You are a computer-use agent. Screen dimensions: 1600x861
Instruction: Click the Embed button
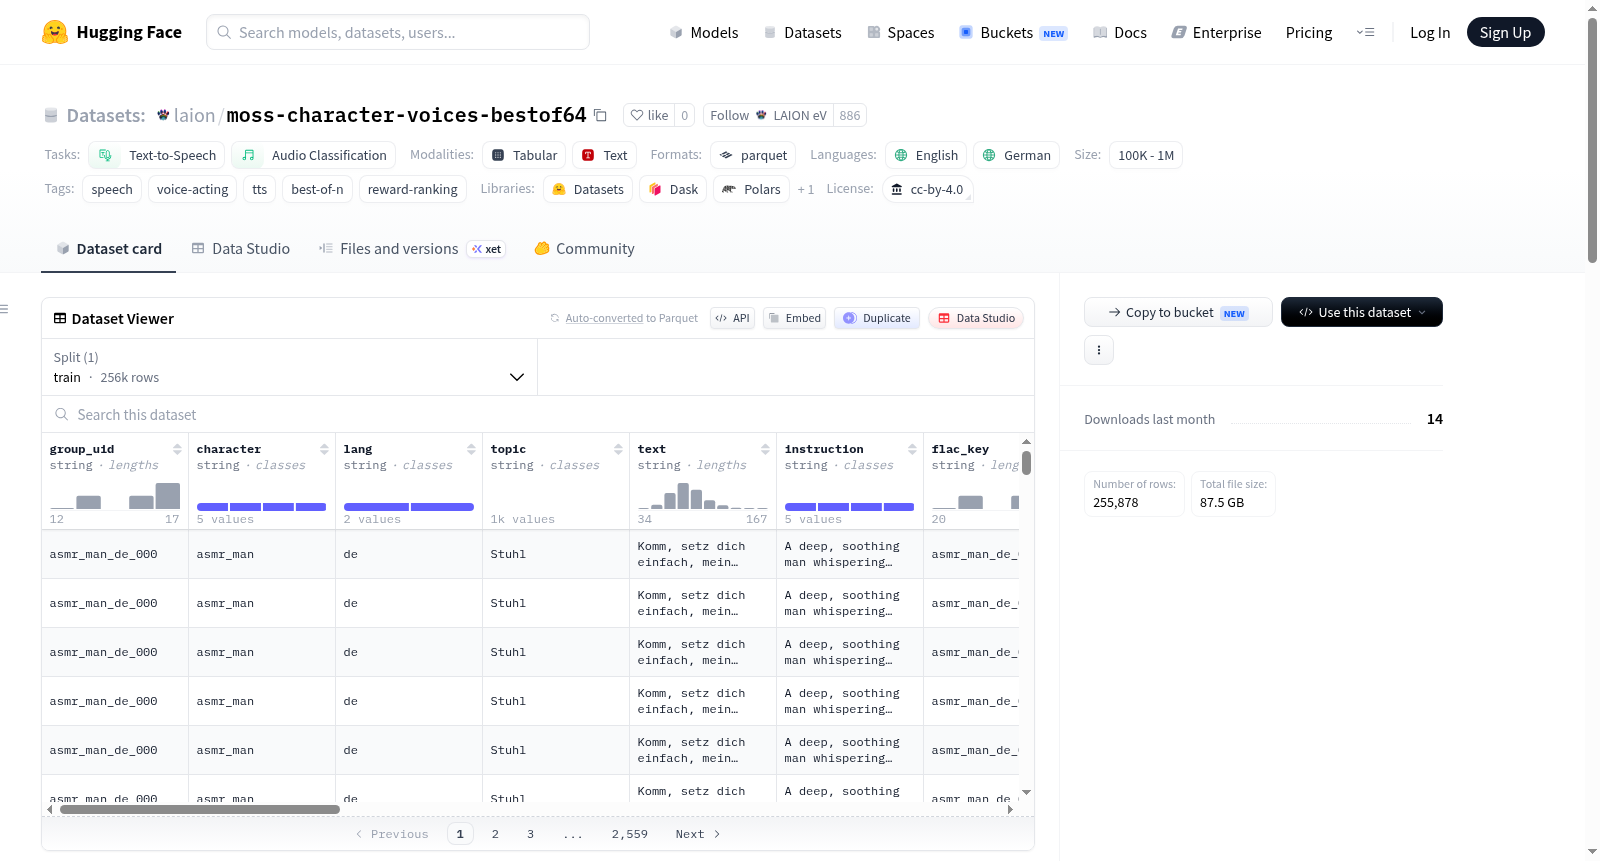pos(794,318)
